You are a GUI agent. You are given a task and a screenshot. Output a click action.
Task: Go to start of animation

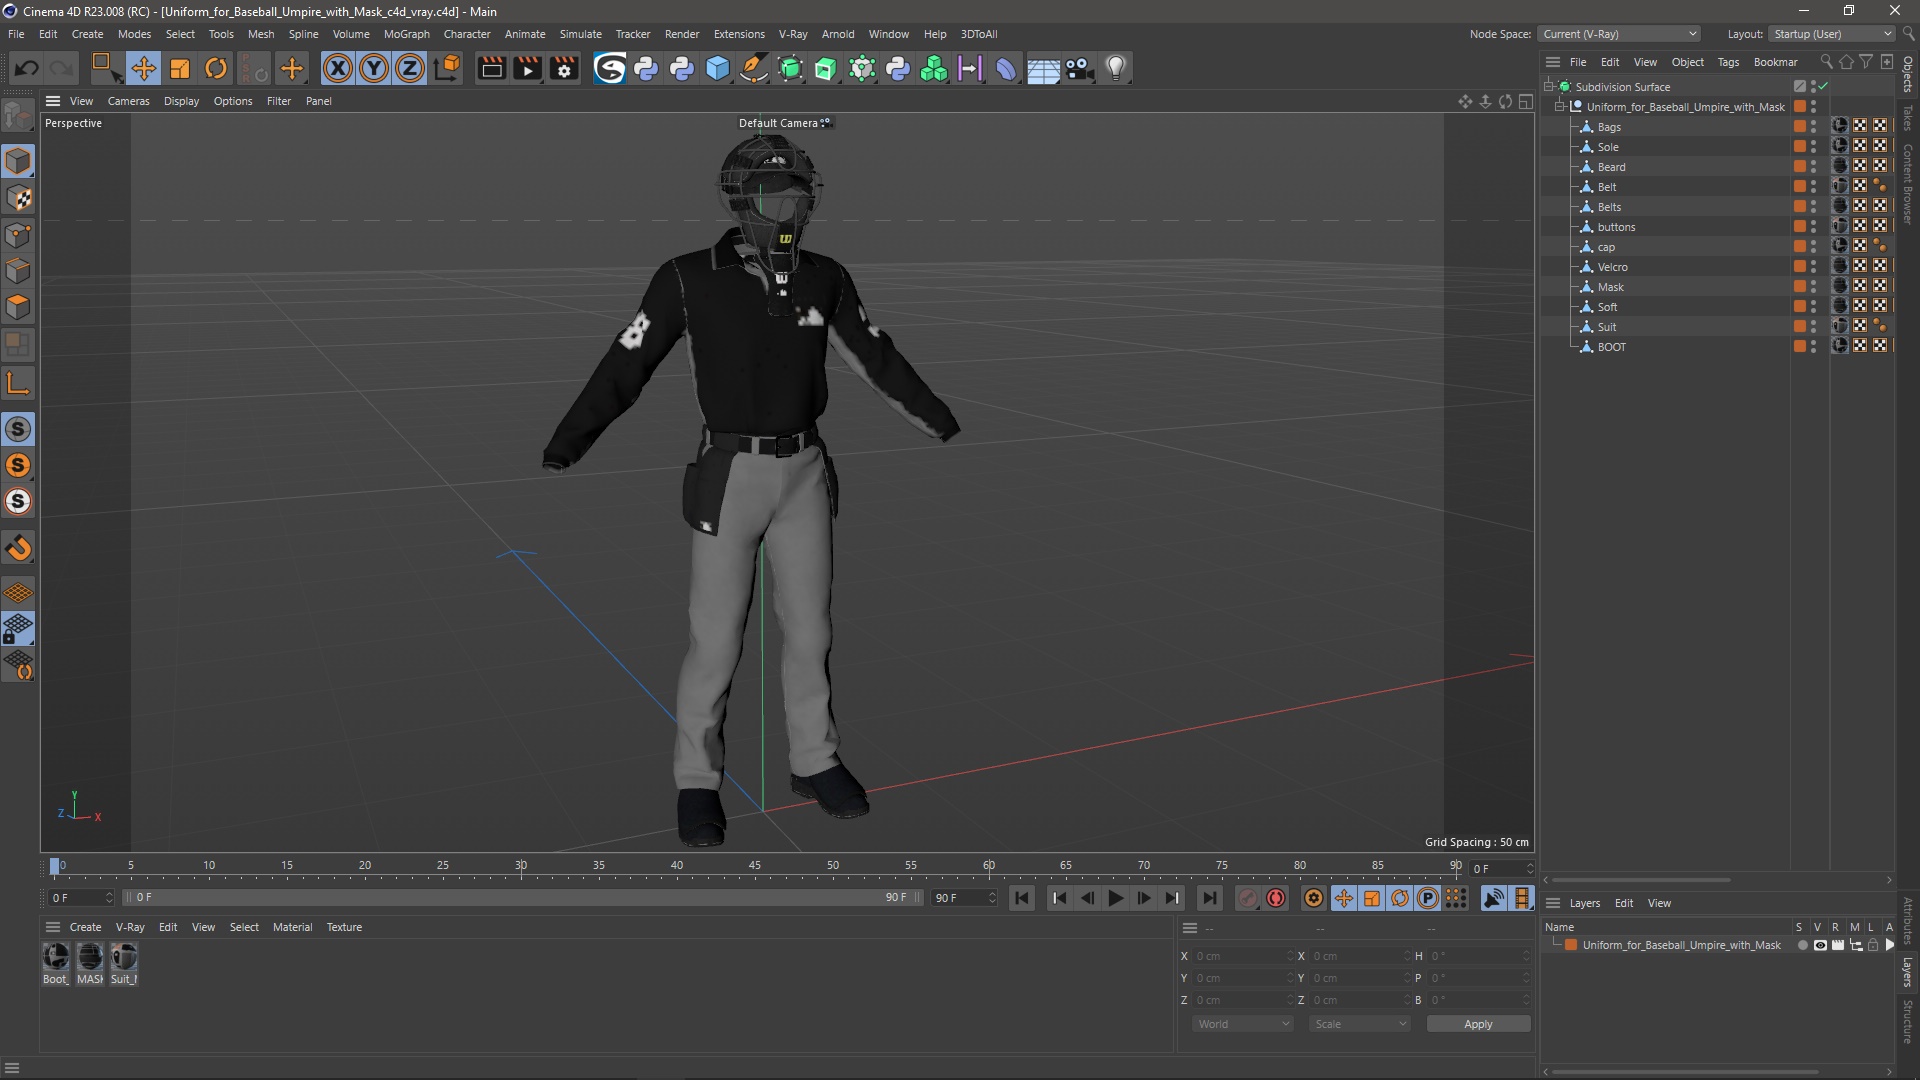coord(1022,898)
